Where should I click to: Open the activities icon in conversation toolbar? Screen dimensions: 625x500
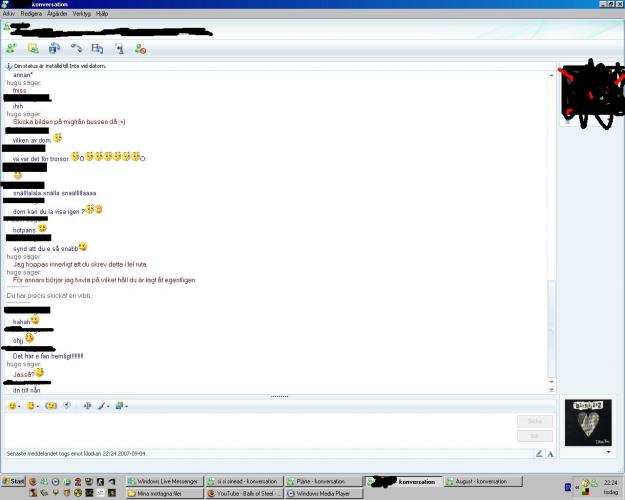point(97,49)
